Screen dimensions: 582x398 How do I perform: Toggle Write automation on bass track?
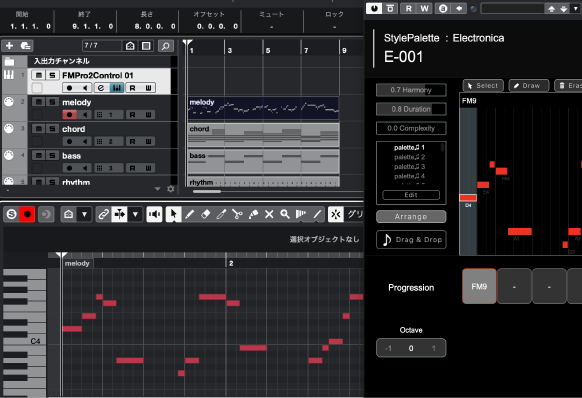(148, 168)
